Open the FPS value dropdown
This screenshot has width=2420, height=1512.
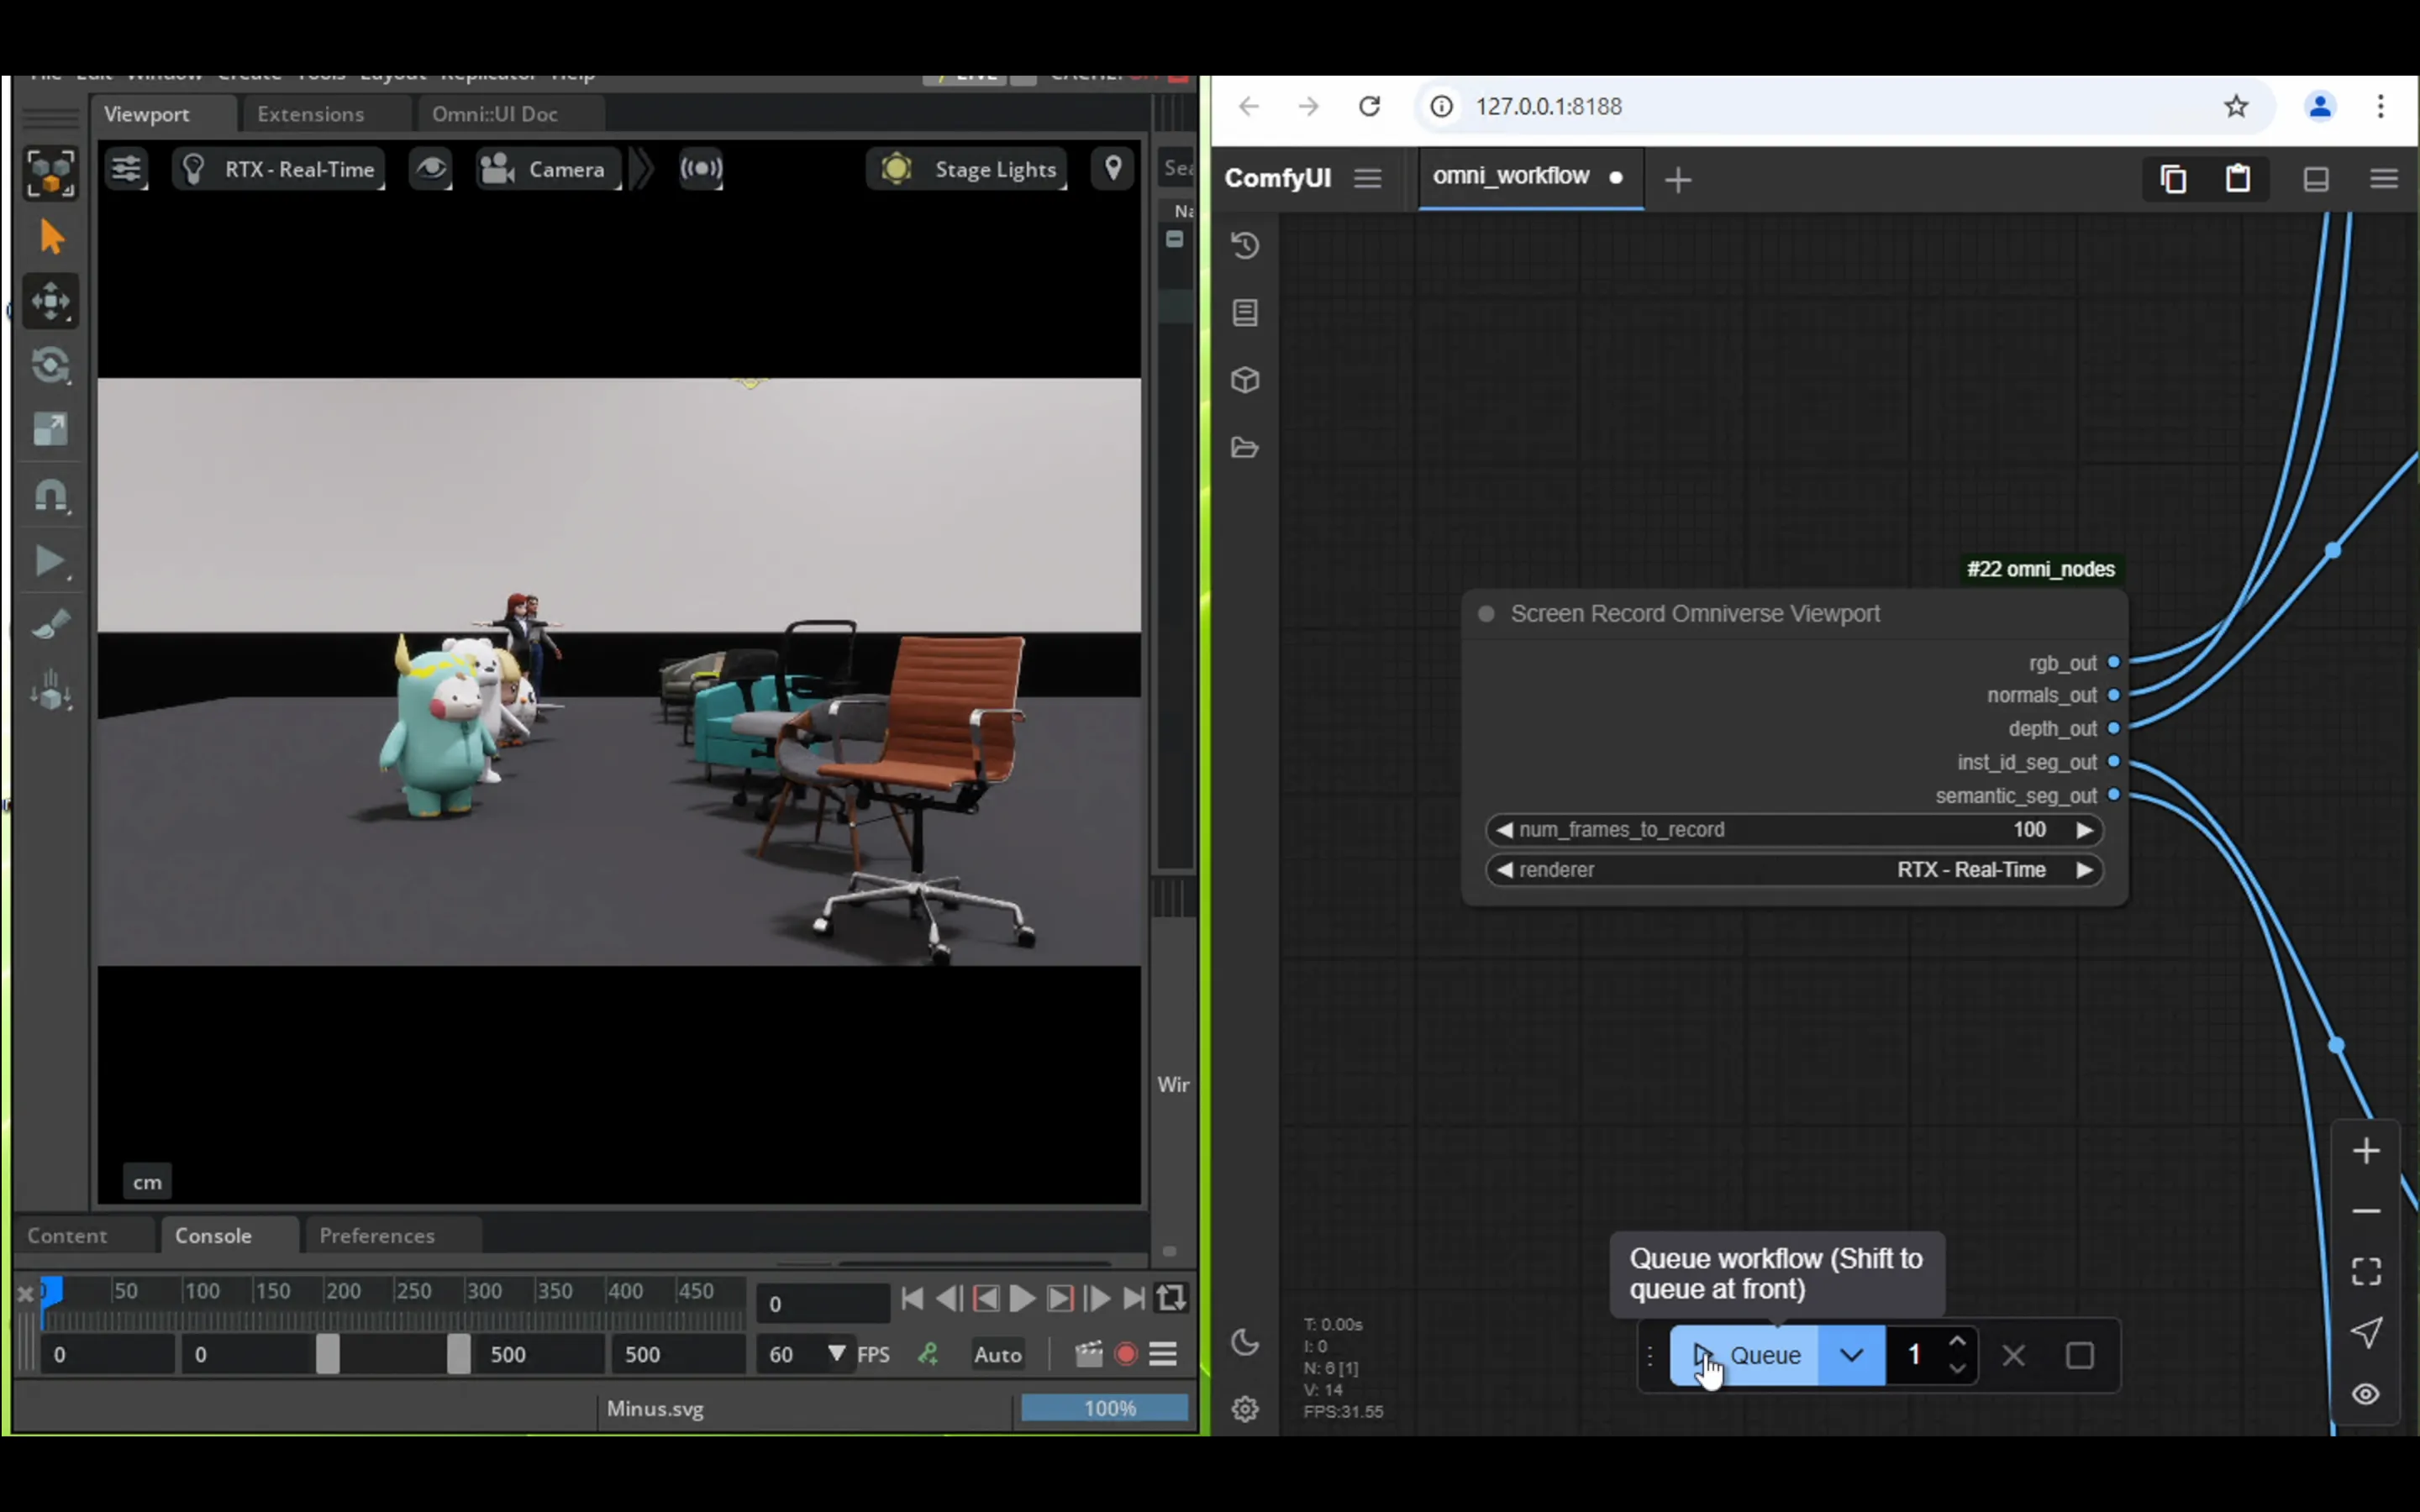[x=836, y=1354]
